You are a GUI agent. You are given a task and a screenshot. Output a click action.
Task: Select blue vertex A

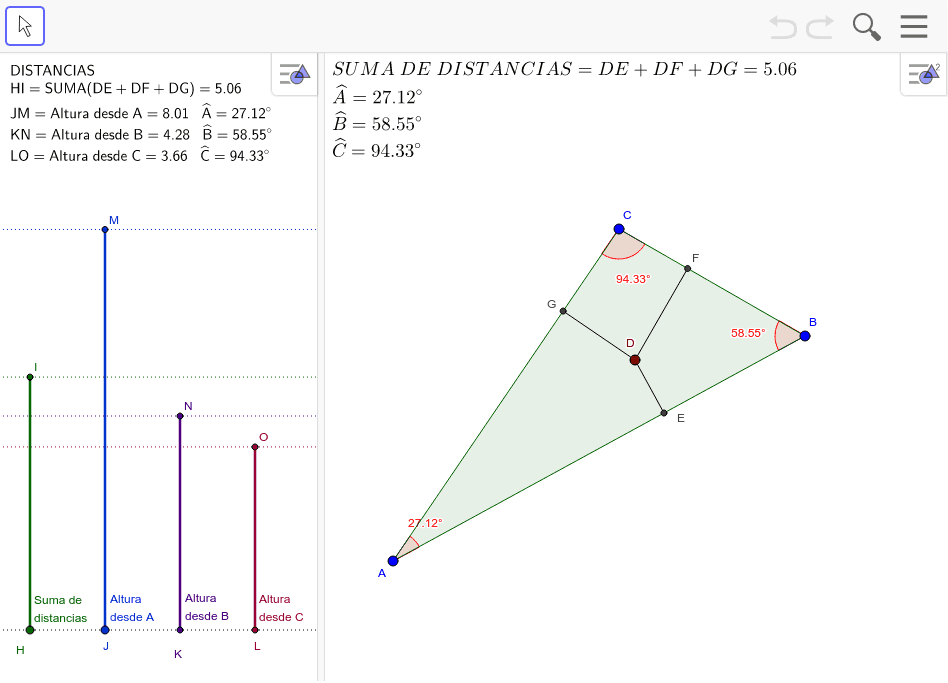[x=393, y=561]
